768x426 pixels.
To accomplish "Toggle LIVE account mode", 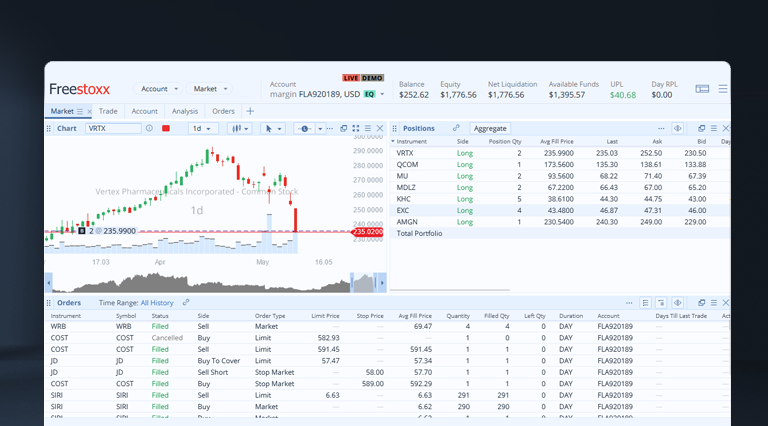I will coord(351,78).
